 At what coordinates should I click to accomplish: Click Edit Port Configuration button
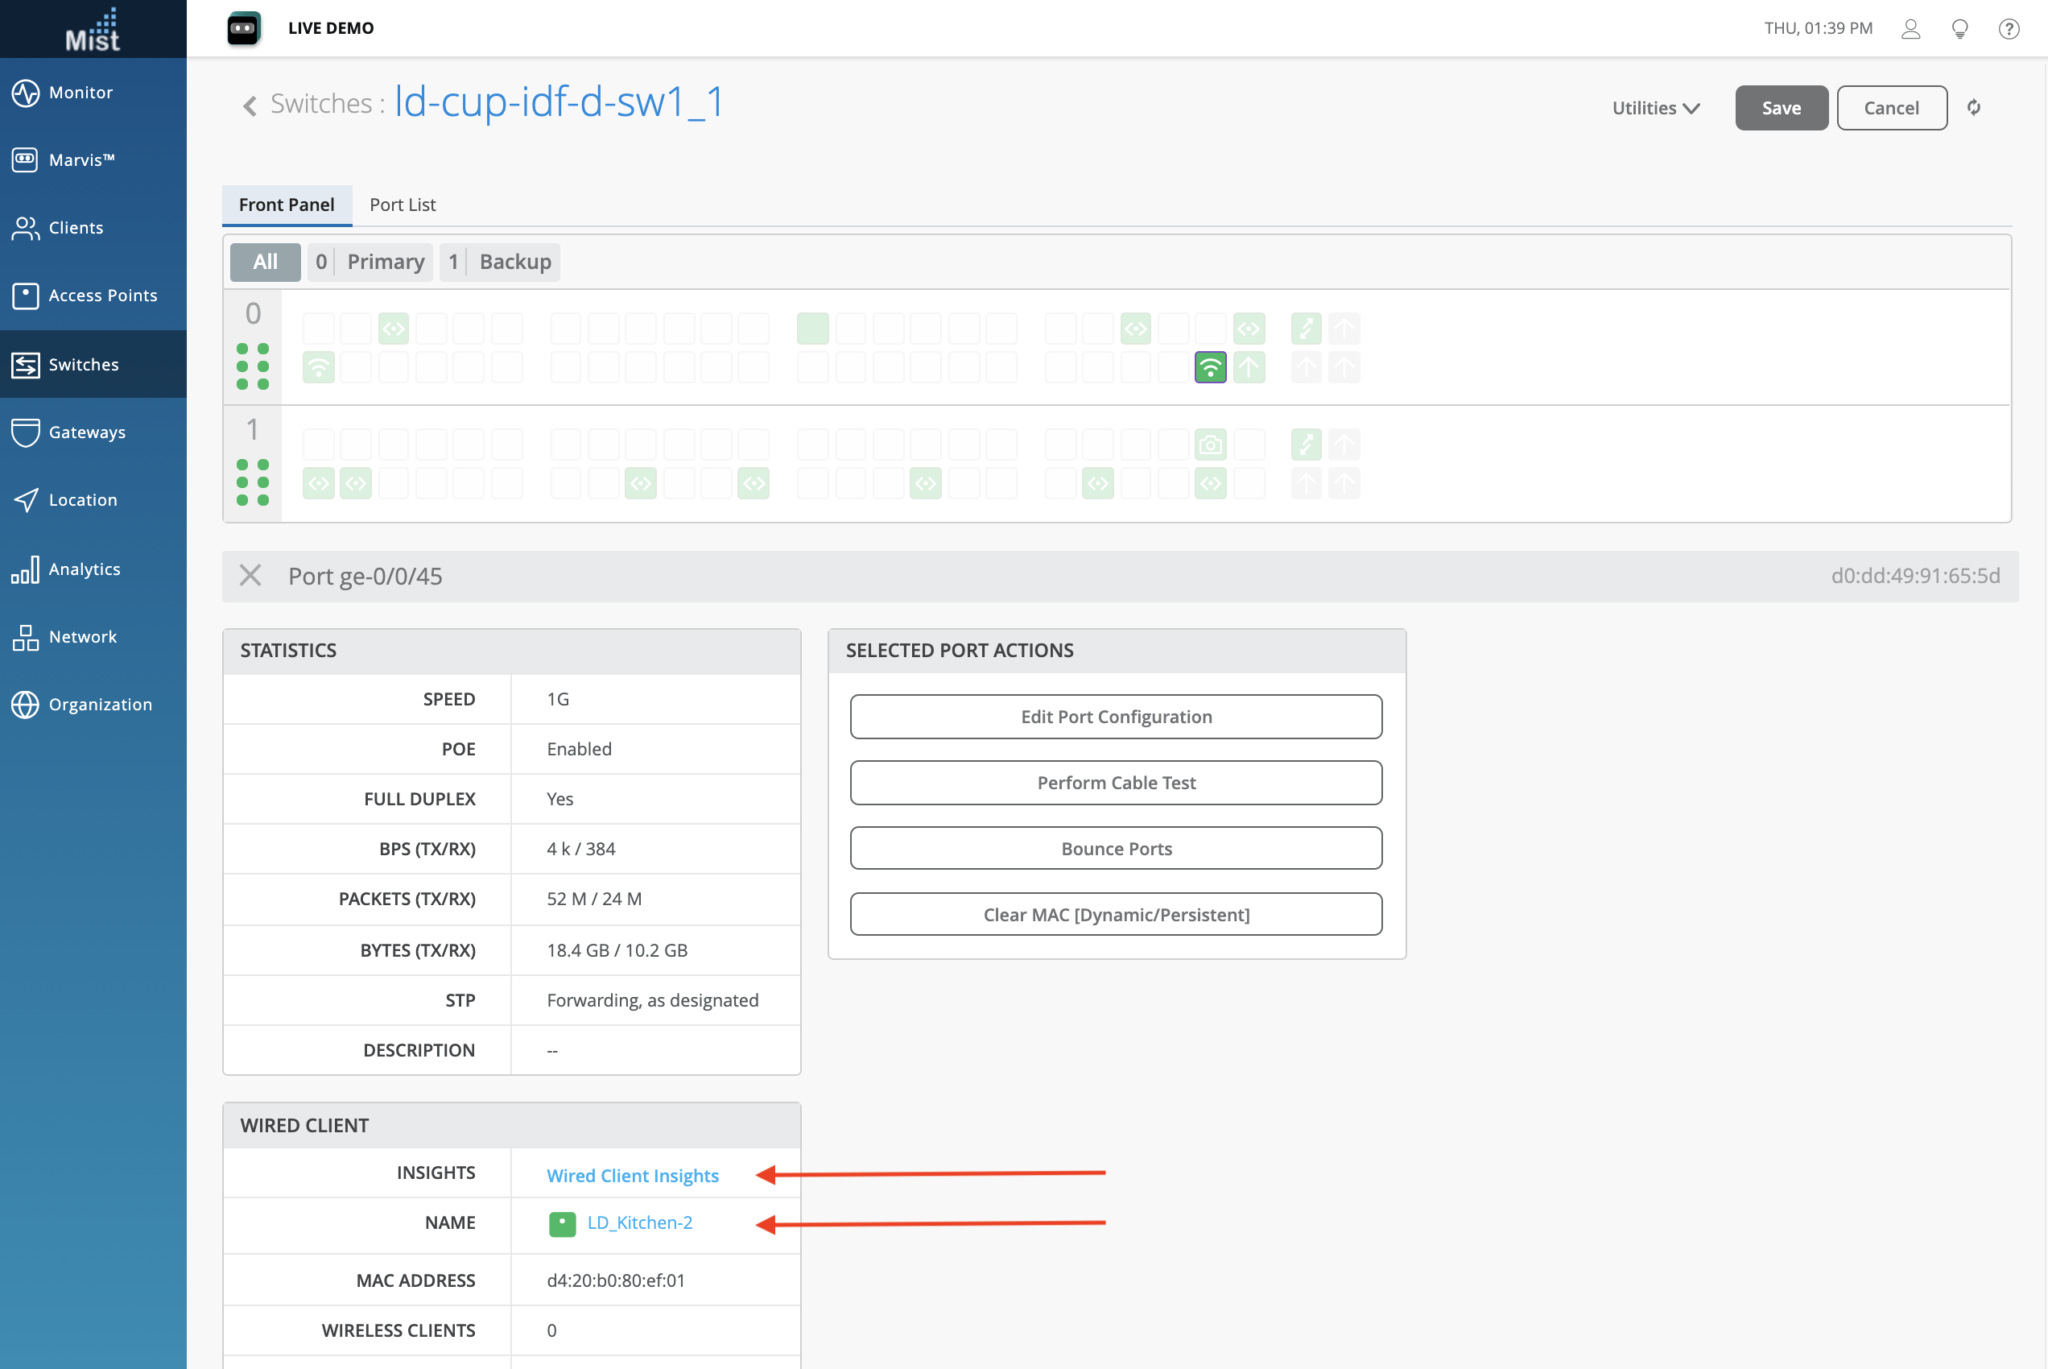pos(1116,717)
